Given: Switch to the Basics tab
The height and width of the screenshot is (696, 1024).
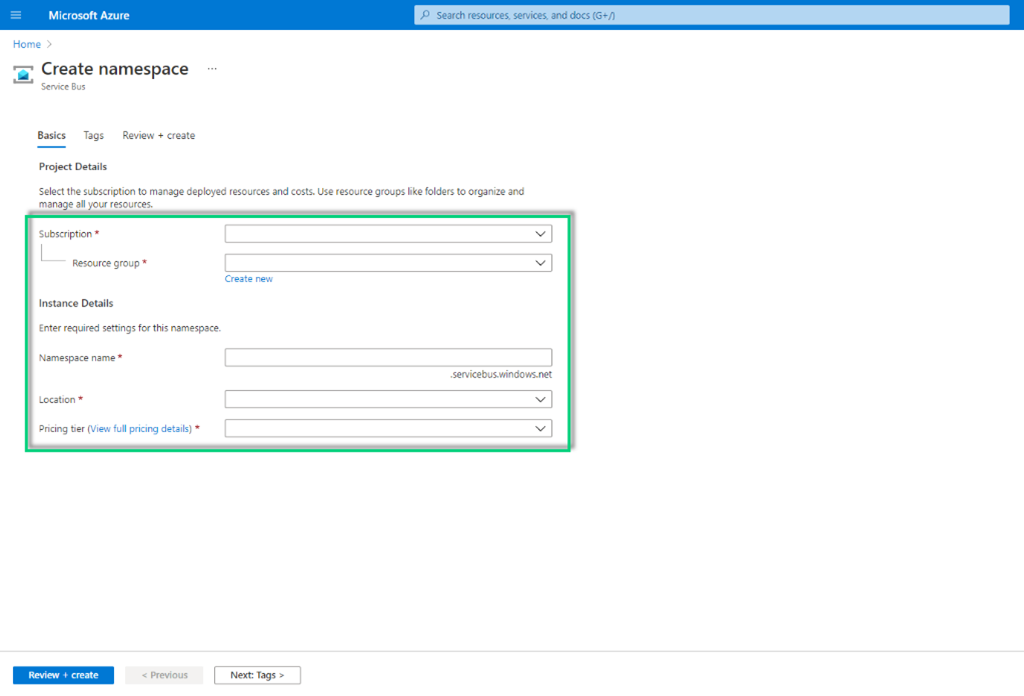Looking at the screenshot, I should point(52,135).
